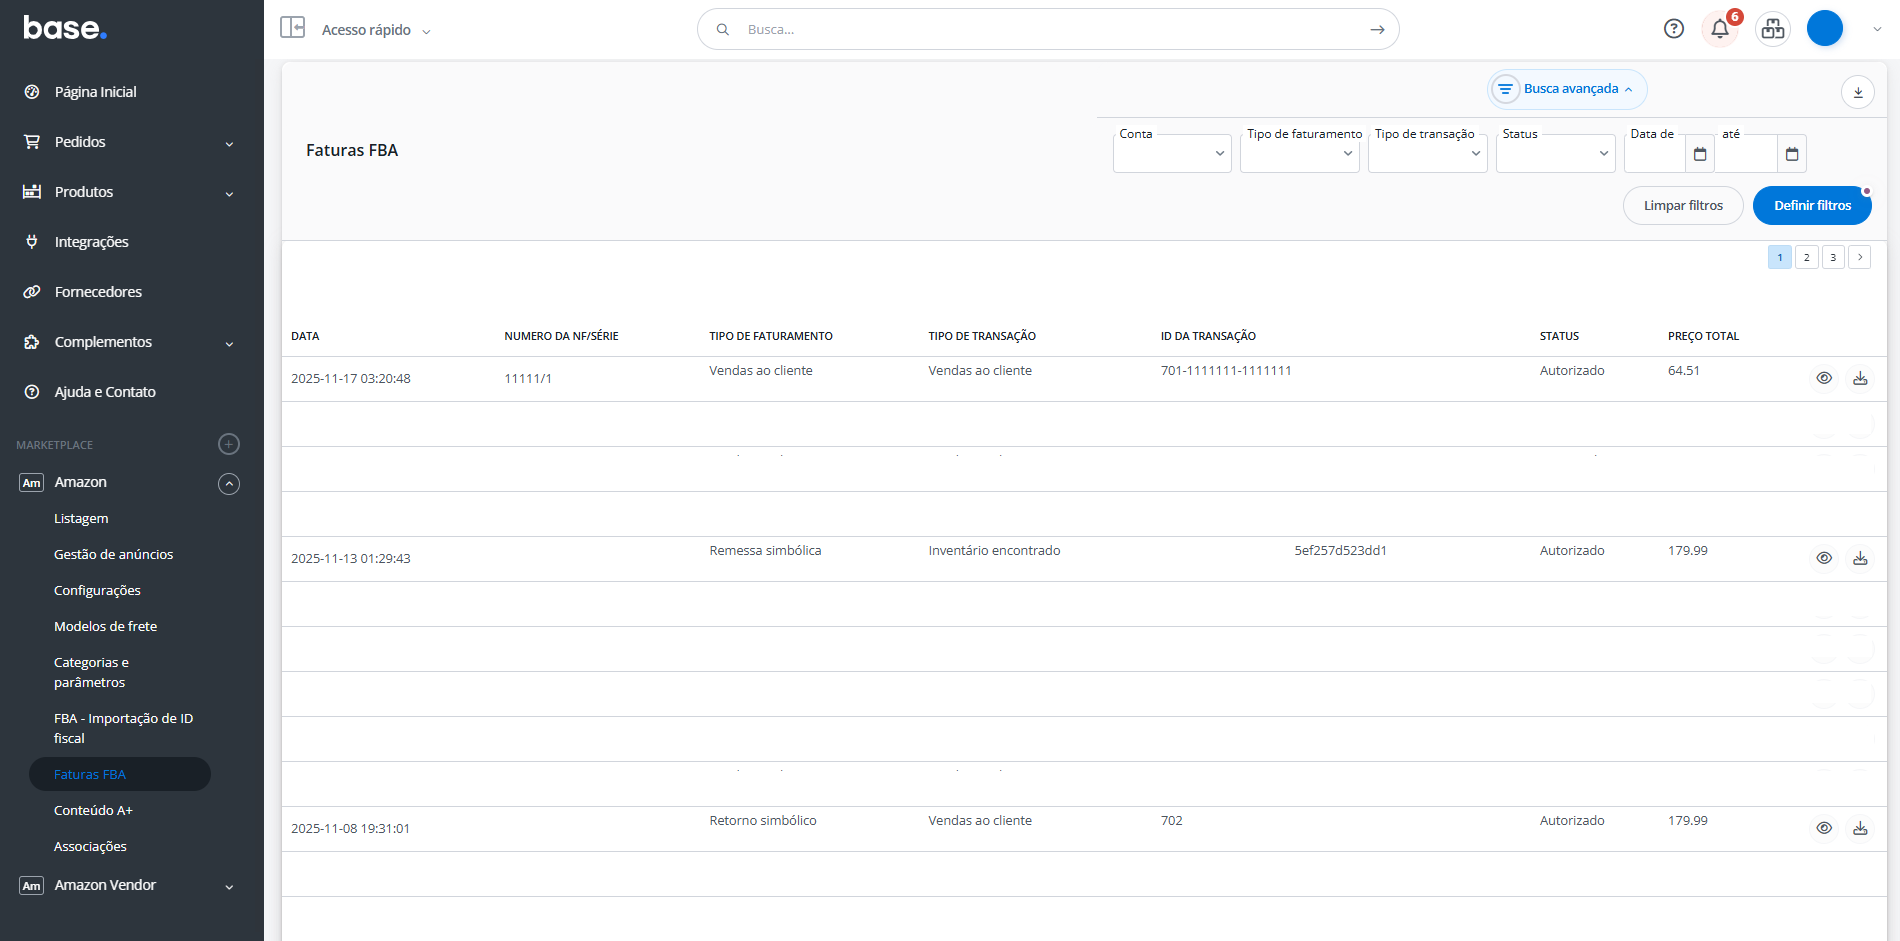Click the help question mark icon
1900x941 pixels.
(1673, 29)
